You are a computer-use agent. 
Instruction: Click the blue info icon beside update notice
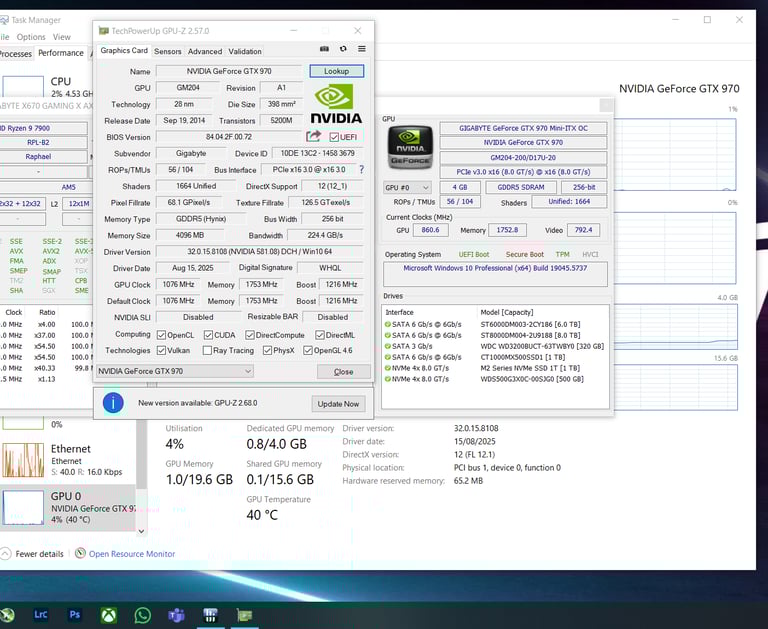113,403
